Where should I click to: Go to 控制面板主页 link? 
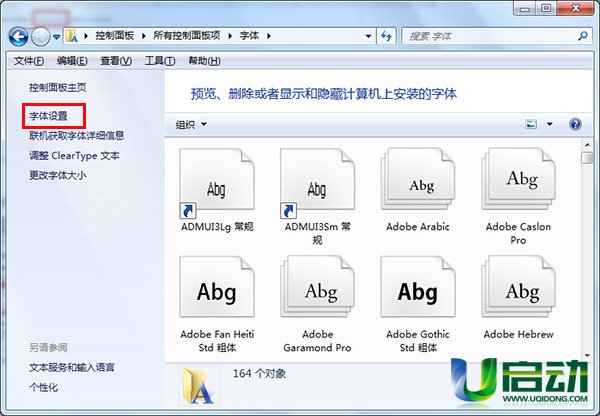(58, 88)
